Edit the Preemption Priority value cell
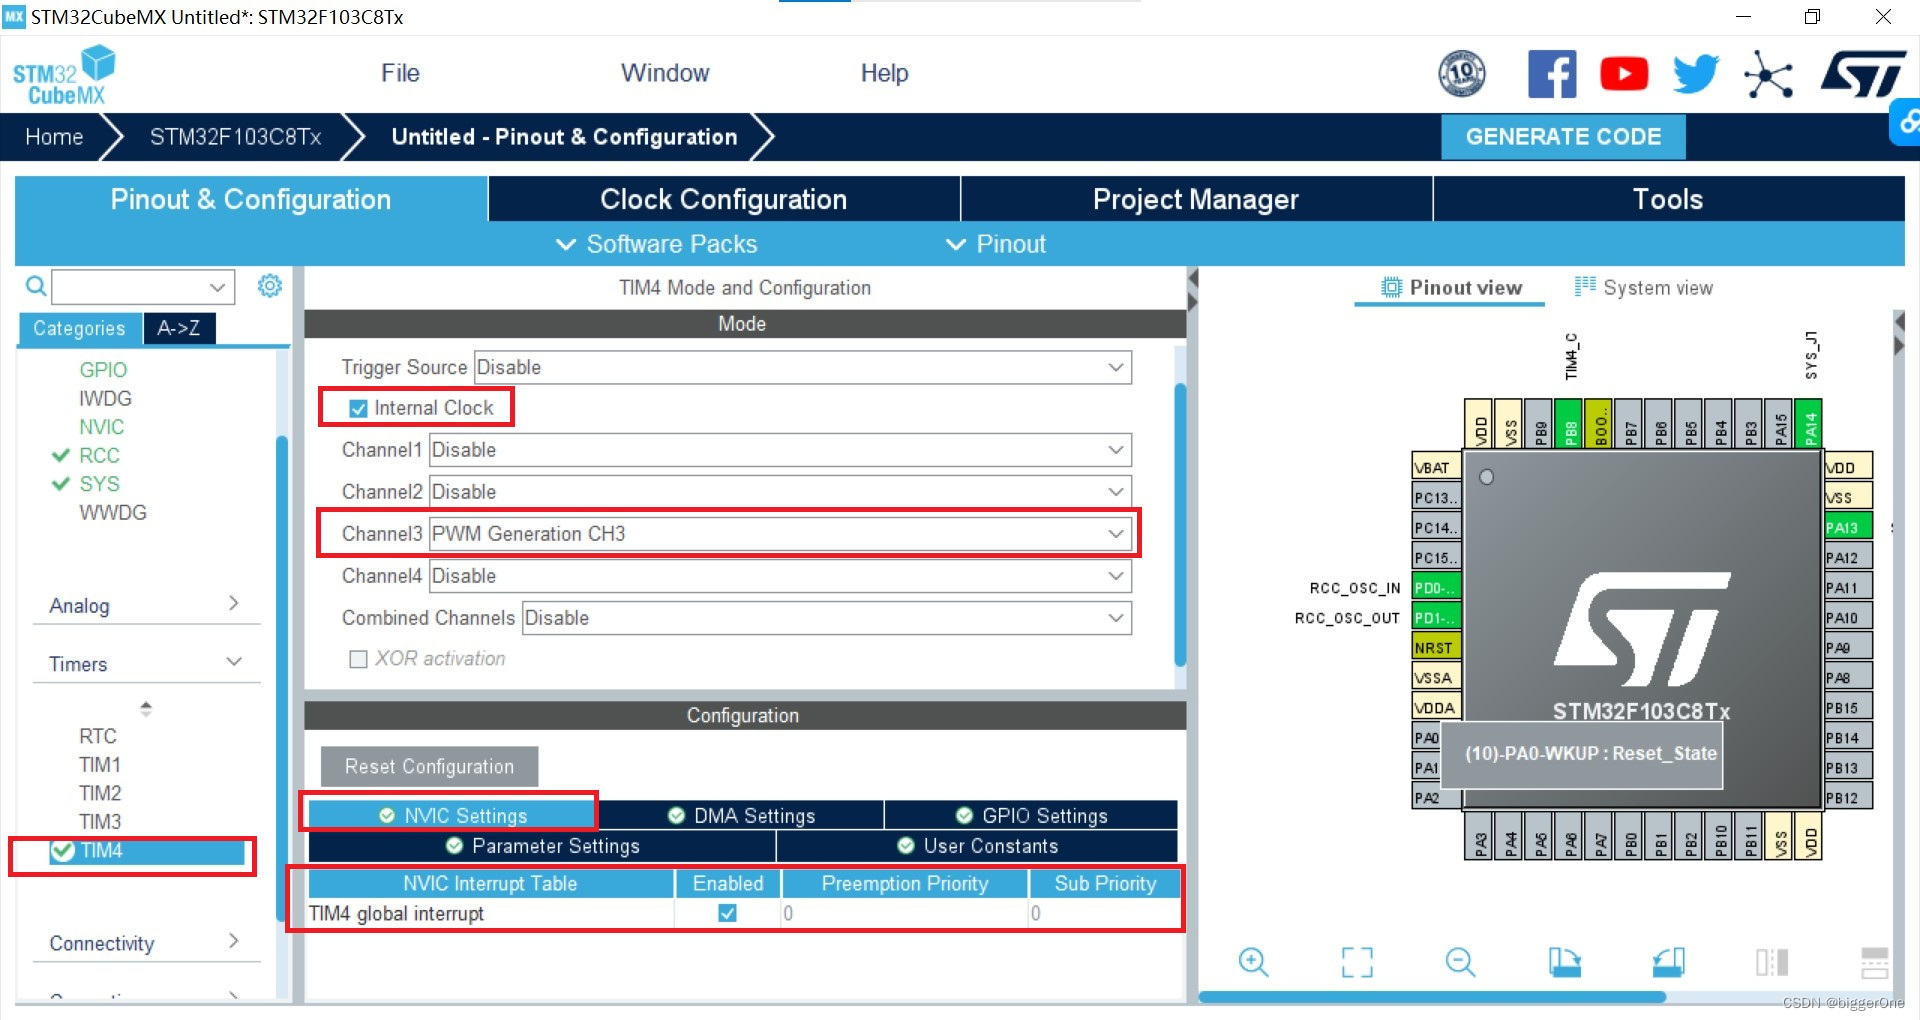This screenshot has height=1020, width=1920. pos(904,913)
